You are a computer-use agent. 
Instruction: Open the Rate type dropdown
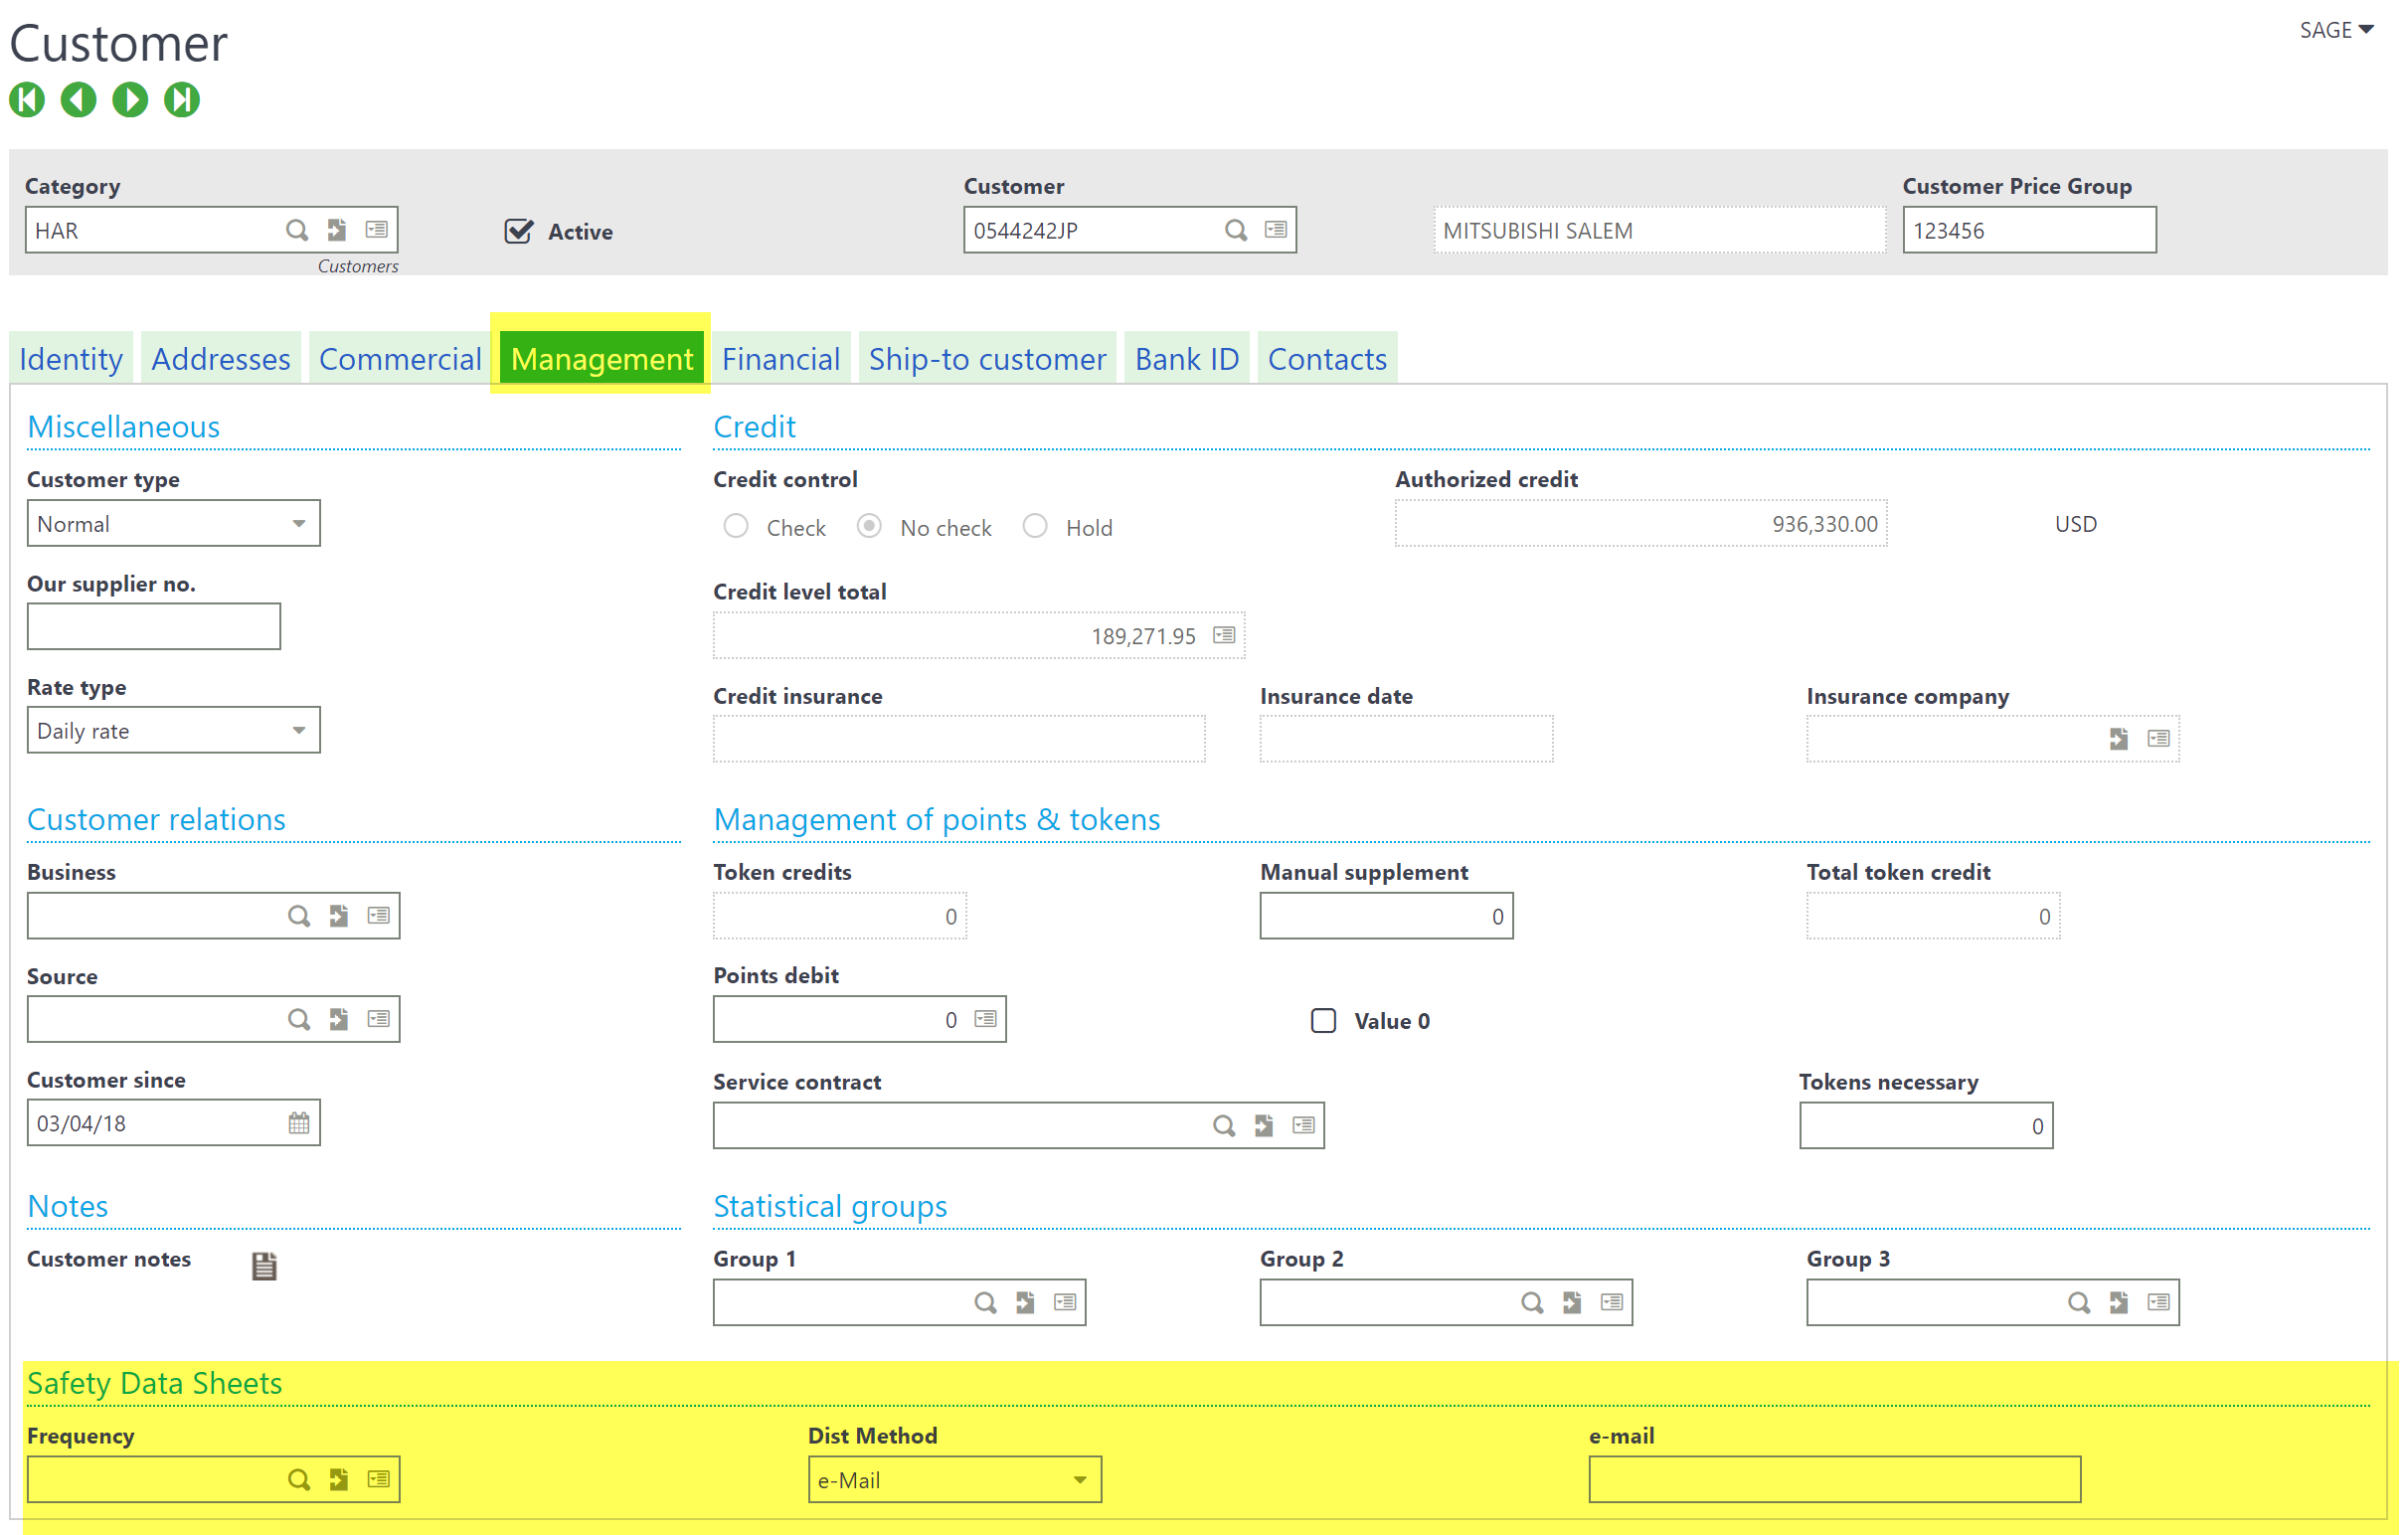(298, 731)
